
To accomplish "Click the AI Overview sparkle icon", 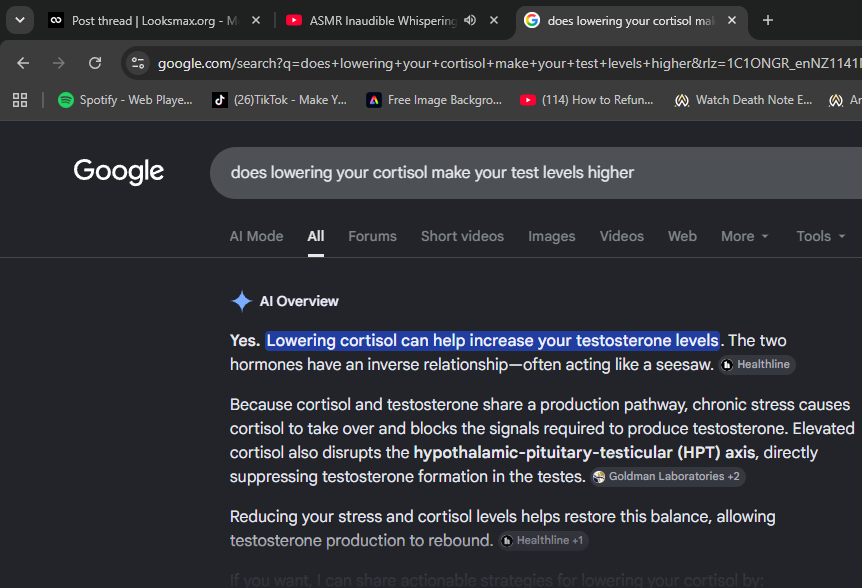I will pos(241,301).
